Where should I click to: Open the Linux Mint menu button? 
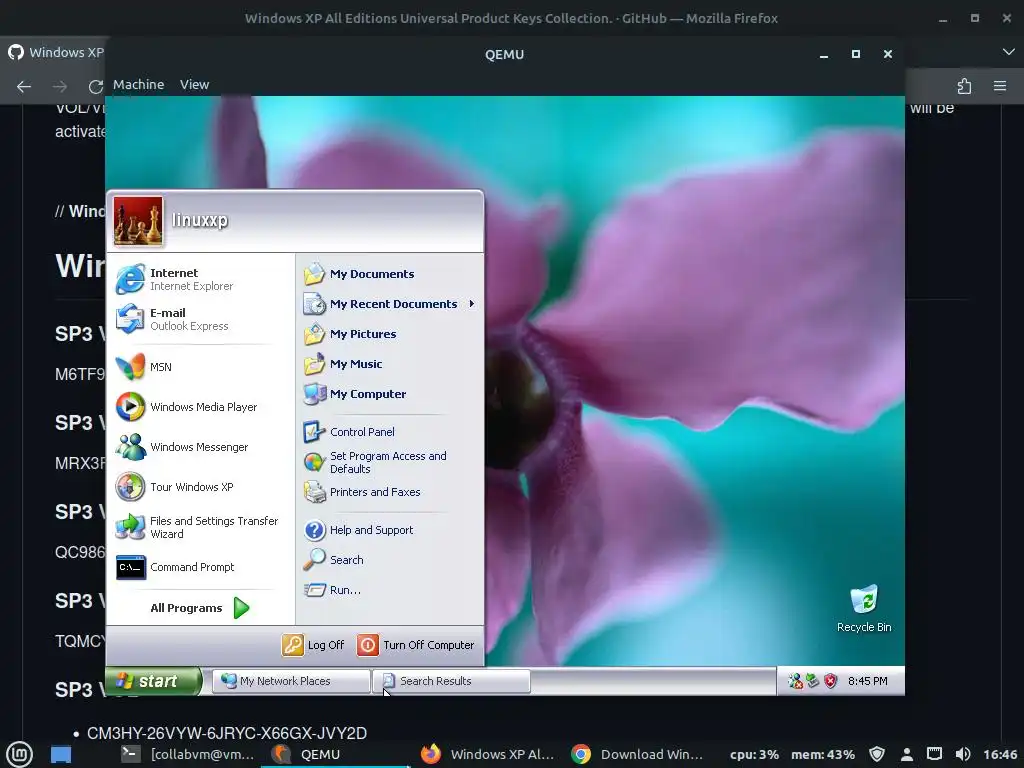click(x=20, y=754)
